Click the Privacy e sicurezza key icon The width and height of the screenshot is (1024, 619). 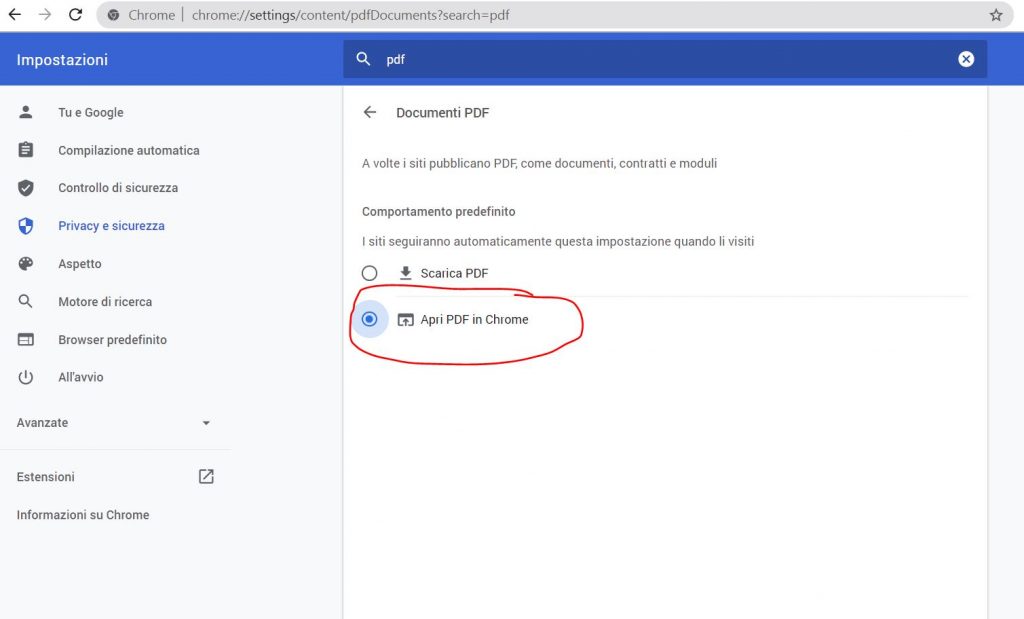click(x=26, y=225)
